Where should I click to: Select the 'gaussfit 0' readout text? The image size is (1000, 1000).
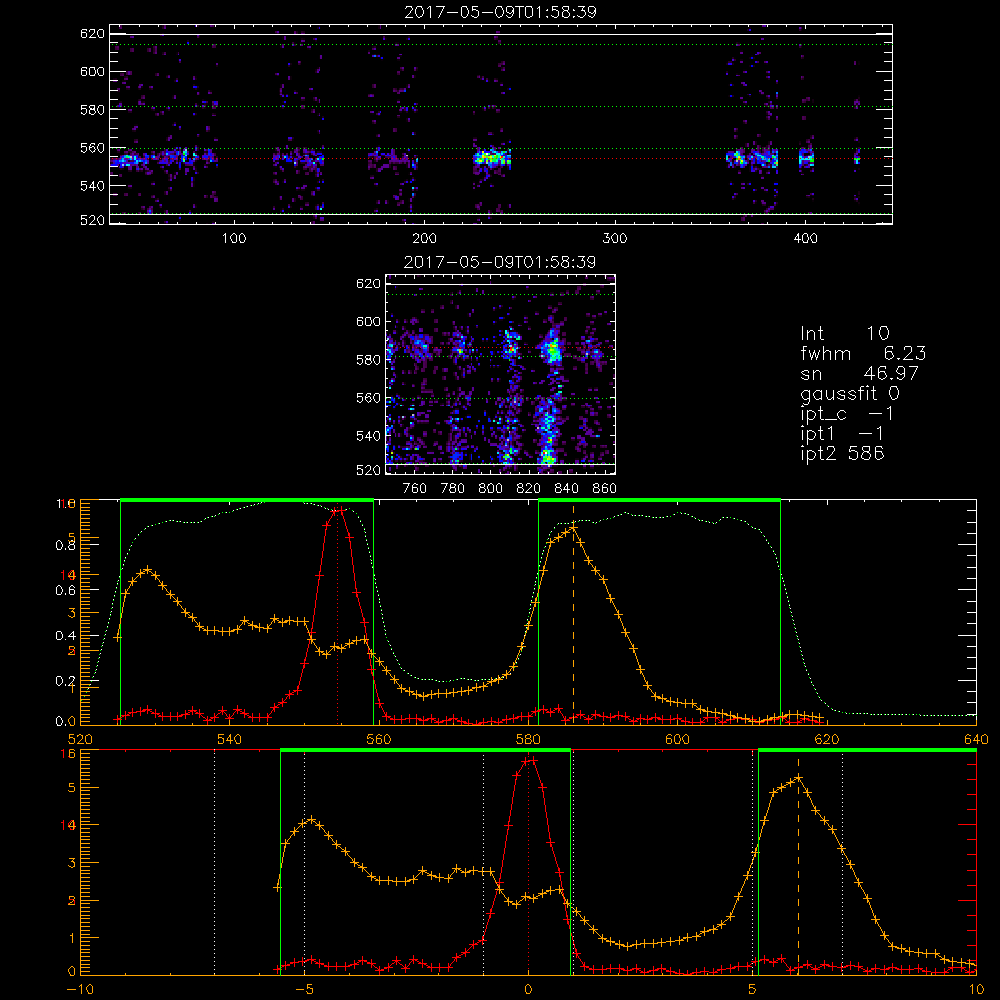(x=849, y=393)
